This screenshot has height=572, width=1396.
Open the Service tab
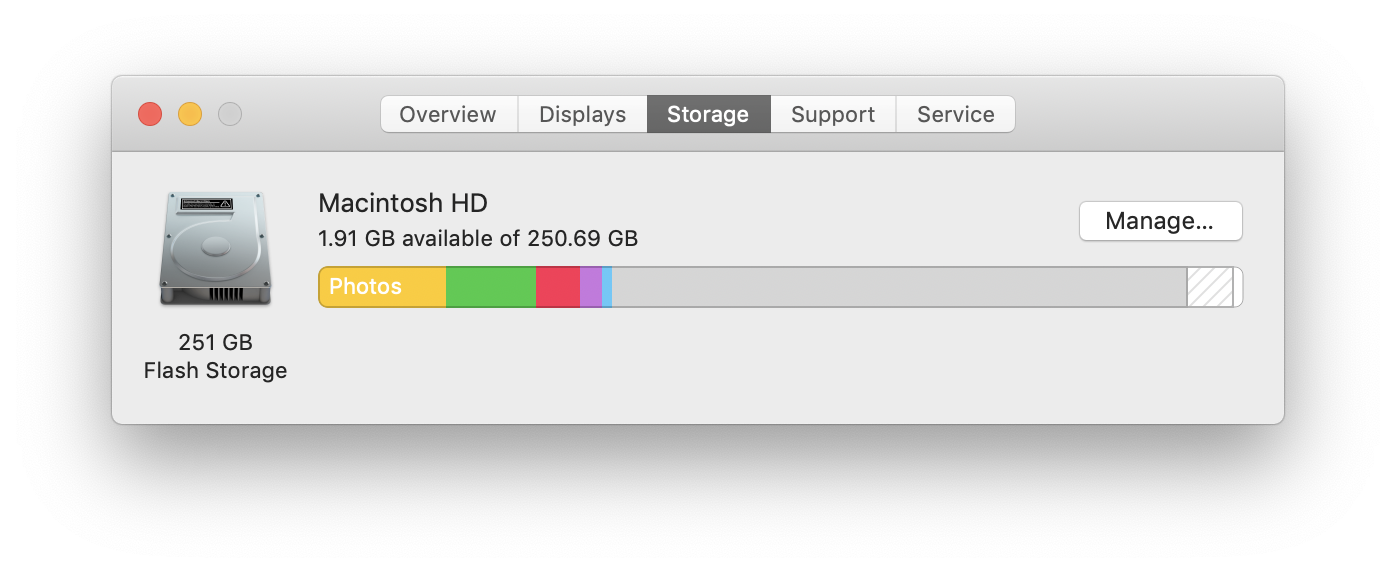tap(956, 114)
